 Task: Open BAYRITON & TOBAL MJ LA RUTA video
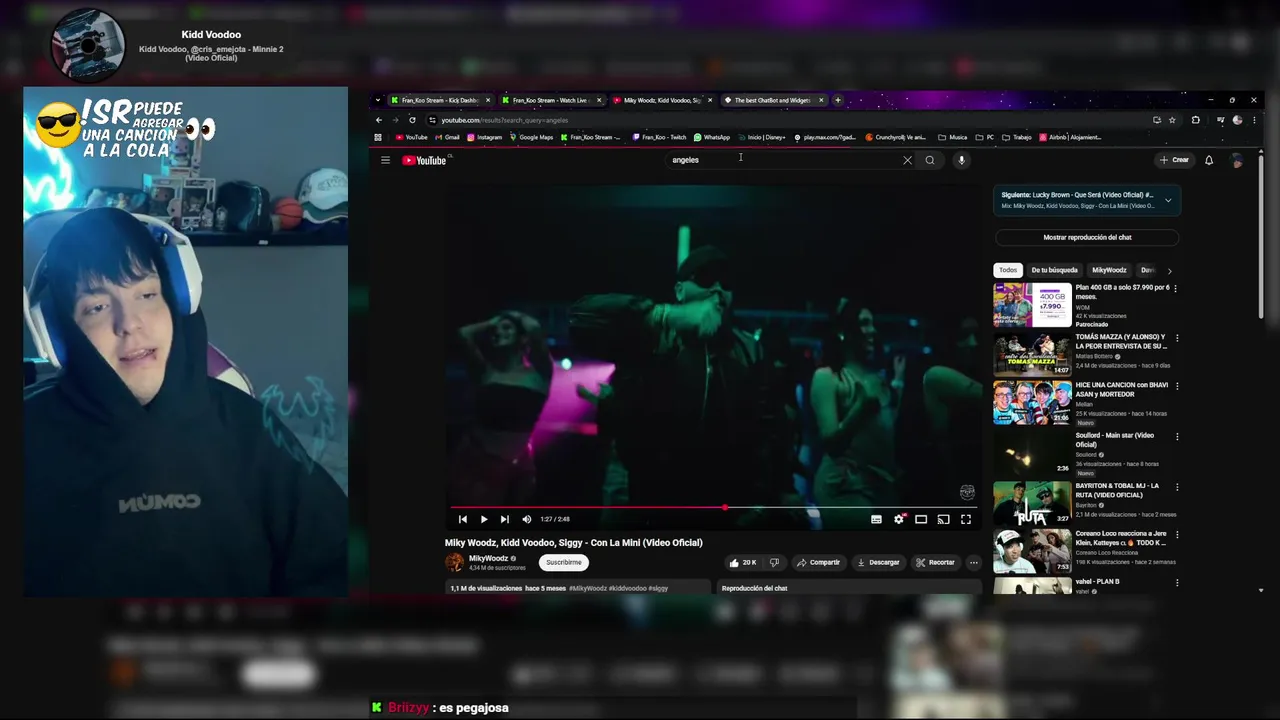coord(1032,503)
